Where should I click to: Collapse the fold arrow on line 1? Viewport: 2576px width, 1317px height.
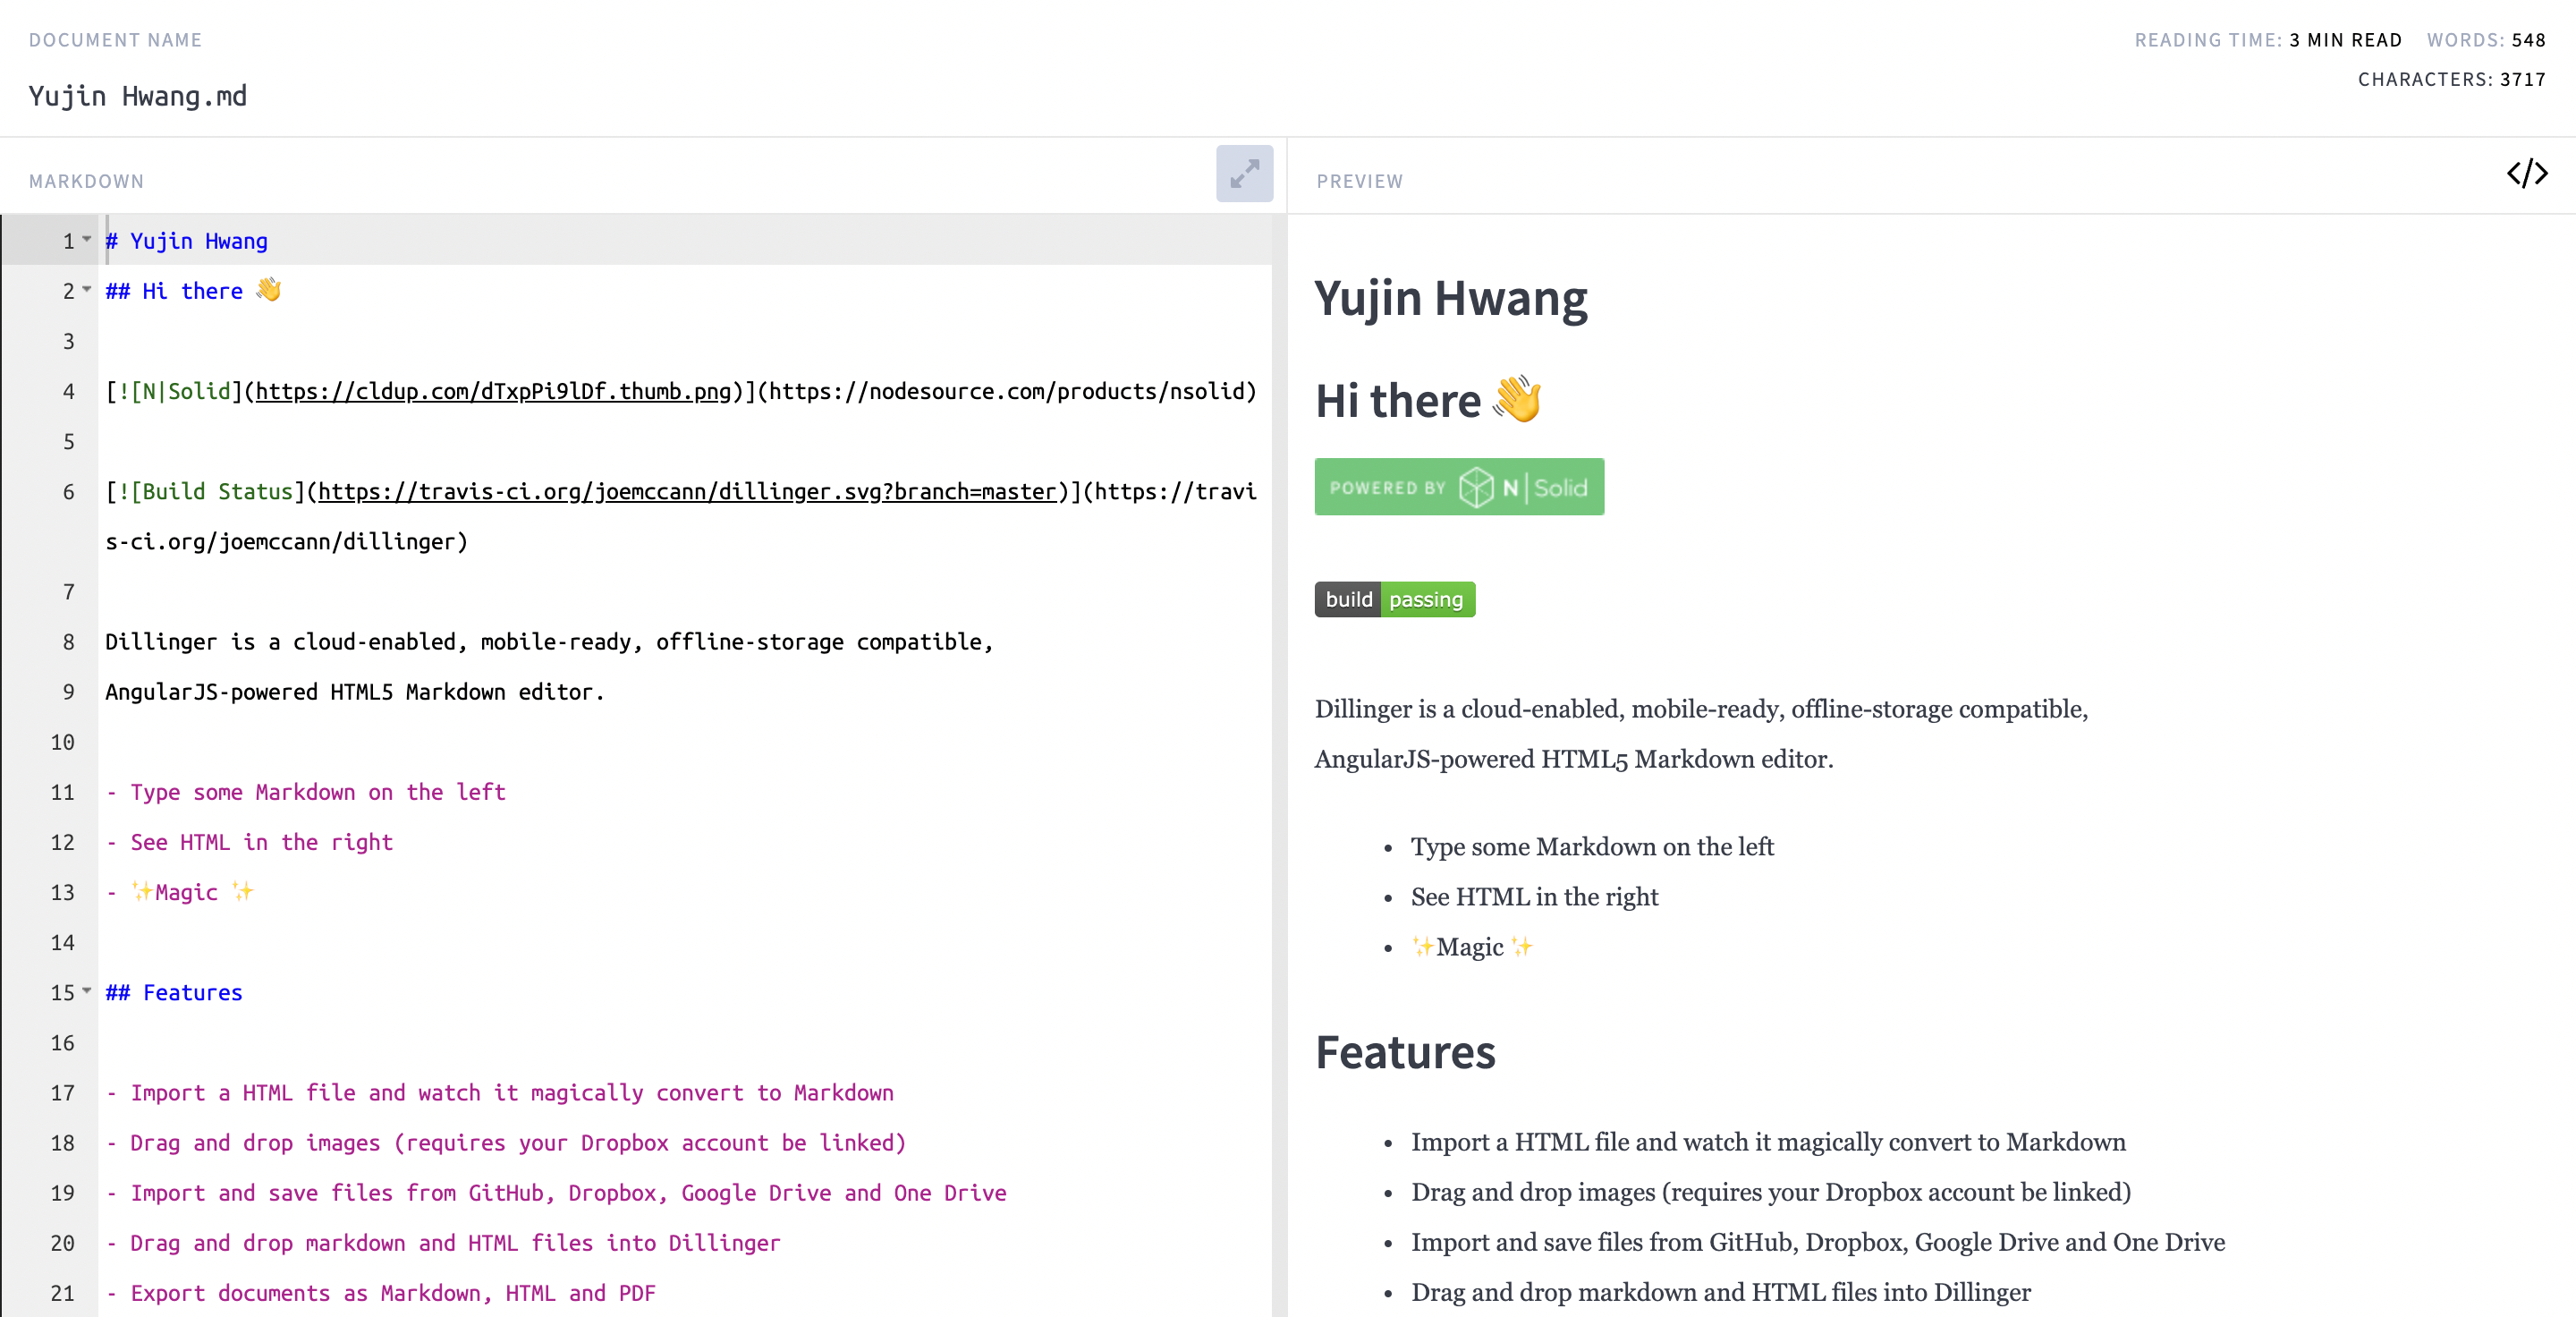[x=87, y=240]
